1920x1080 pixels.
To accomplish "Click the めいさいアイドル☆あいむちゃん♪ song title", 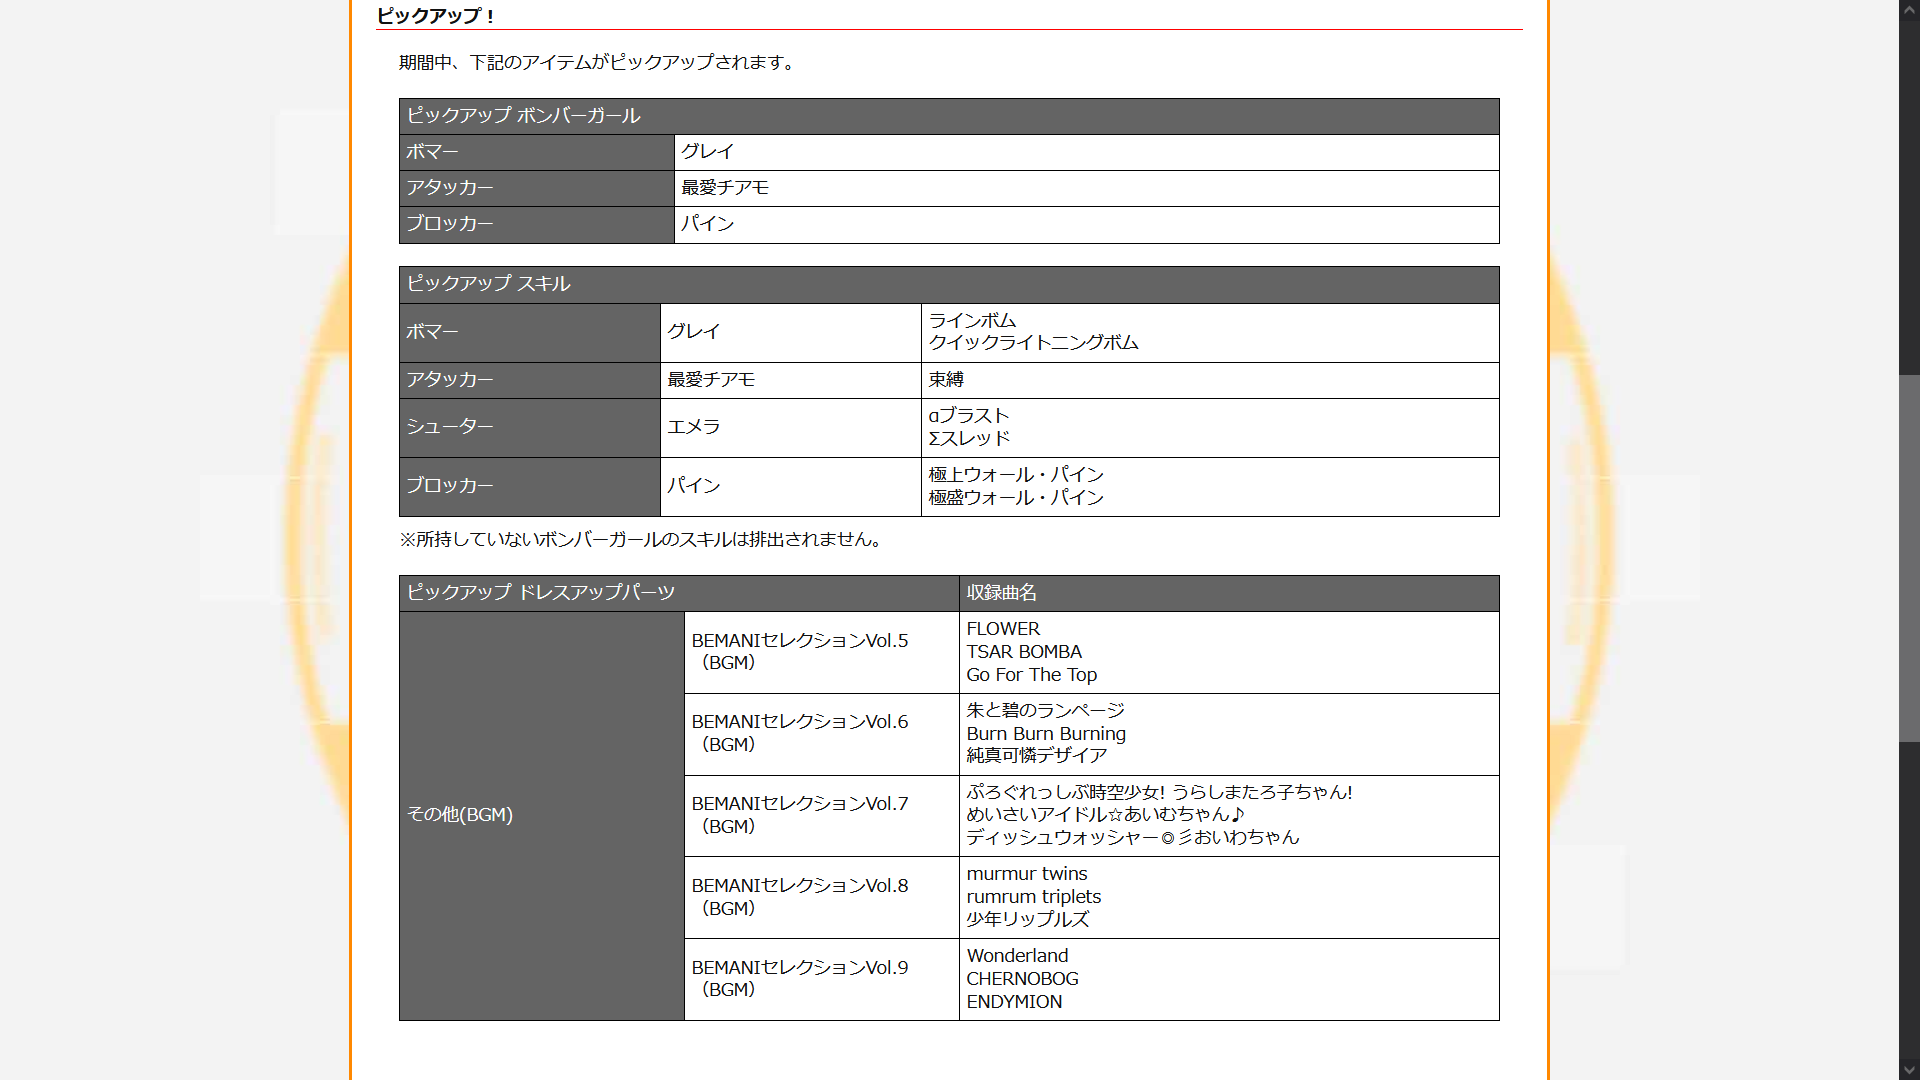I will click(1106, 815).
